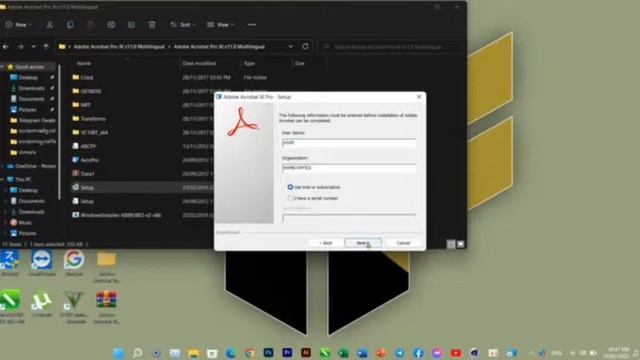
Task: Open Excel from the taskbar
Action: coord(343,353)
